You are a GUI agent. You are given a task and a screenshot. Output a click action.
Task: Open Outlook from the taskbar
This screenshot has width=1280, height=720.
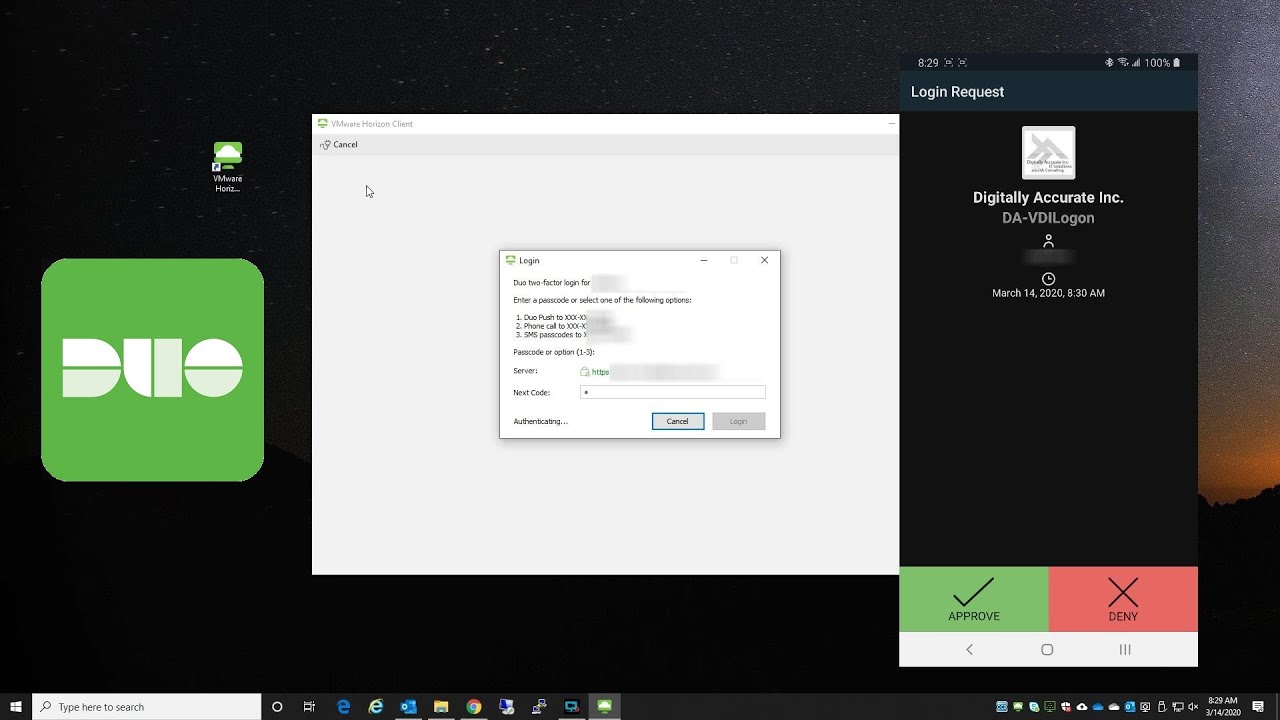coord(408,706)
